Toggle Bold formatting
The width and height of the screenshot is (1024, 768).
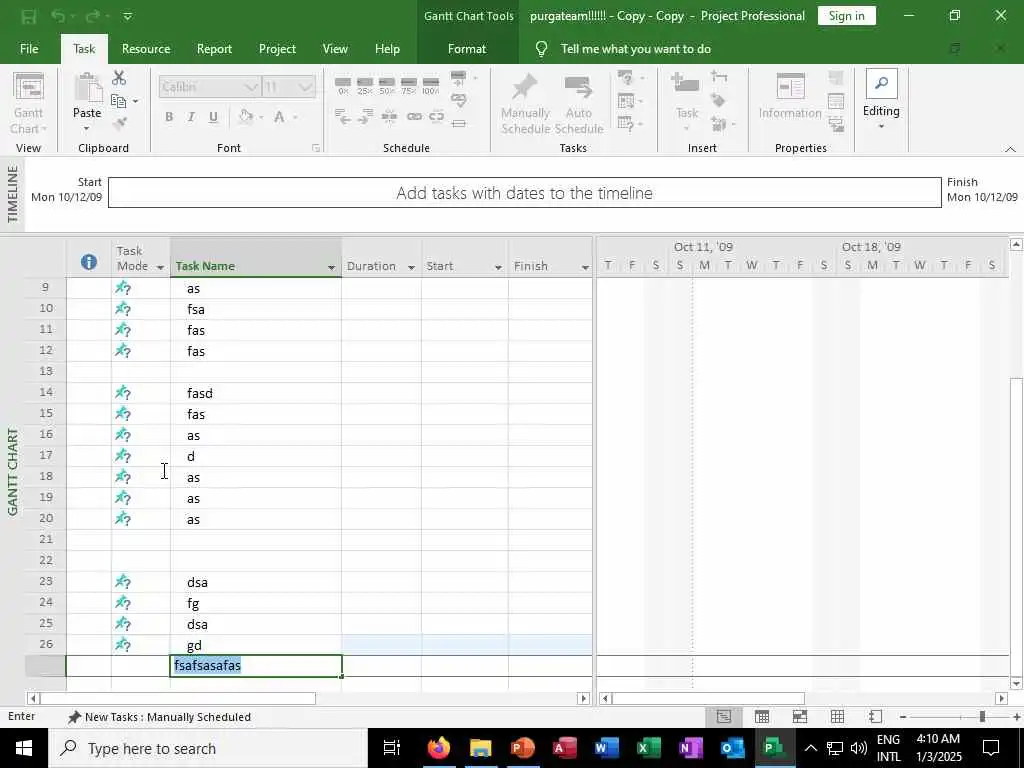coord(169,117)
